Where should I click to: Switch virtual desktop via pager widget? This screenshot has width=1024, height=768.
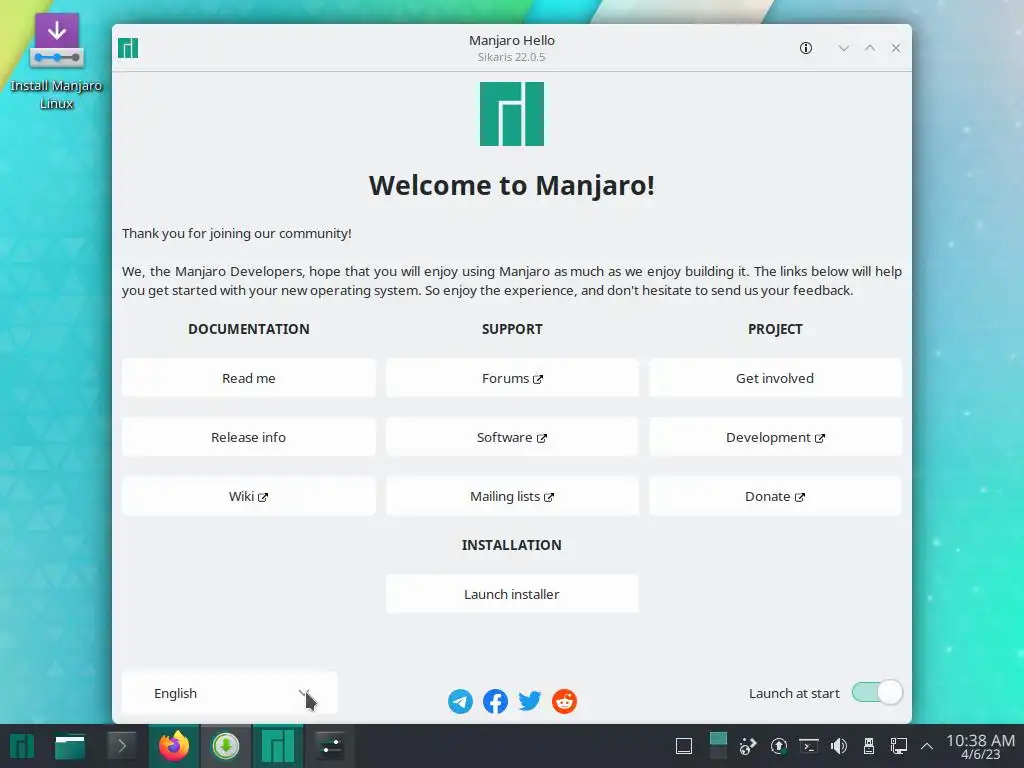[718, 746]
